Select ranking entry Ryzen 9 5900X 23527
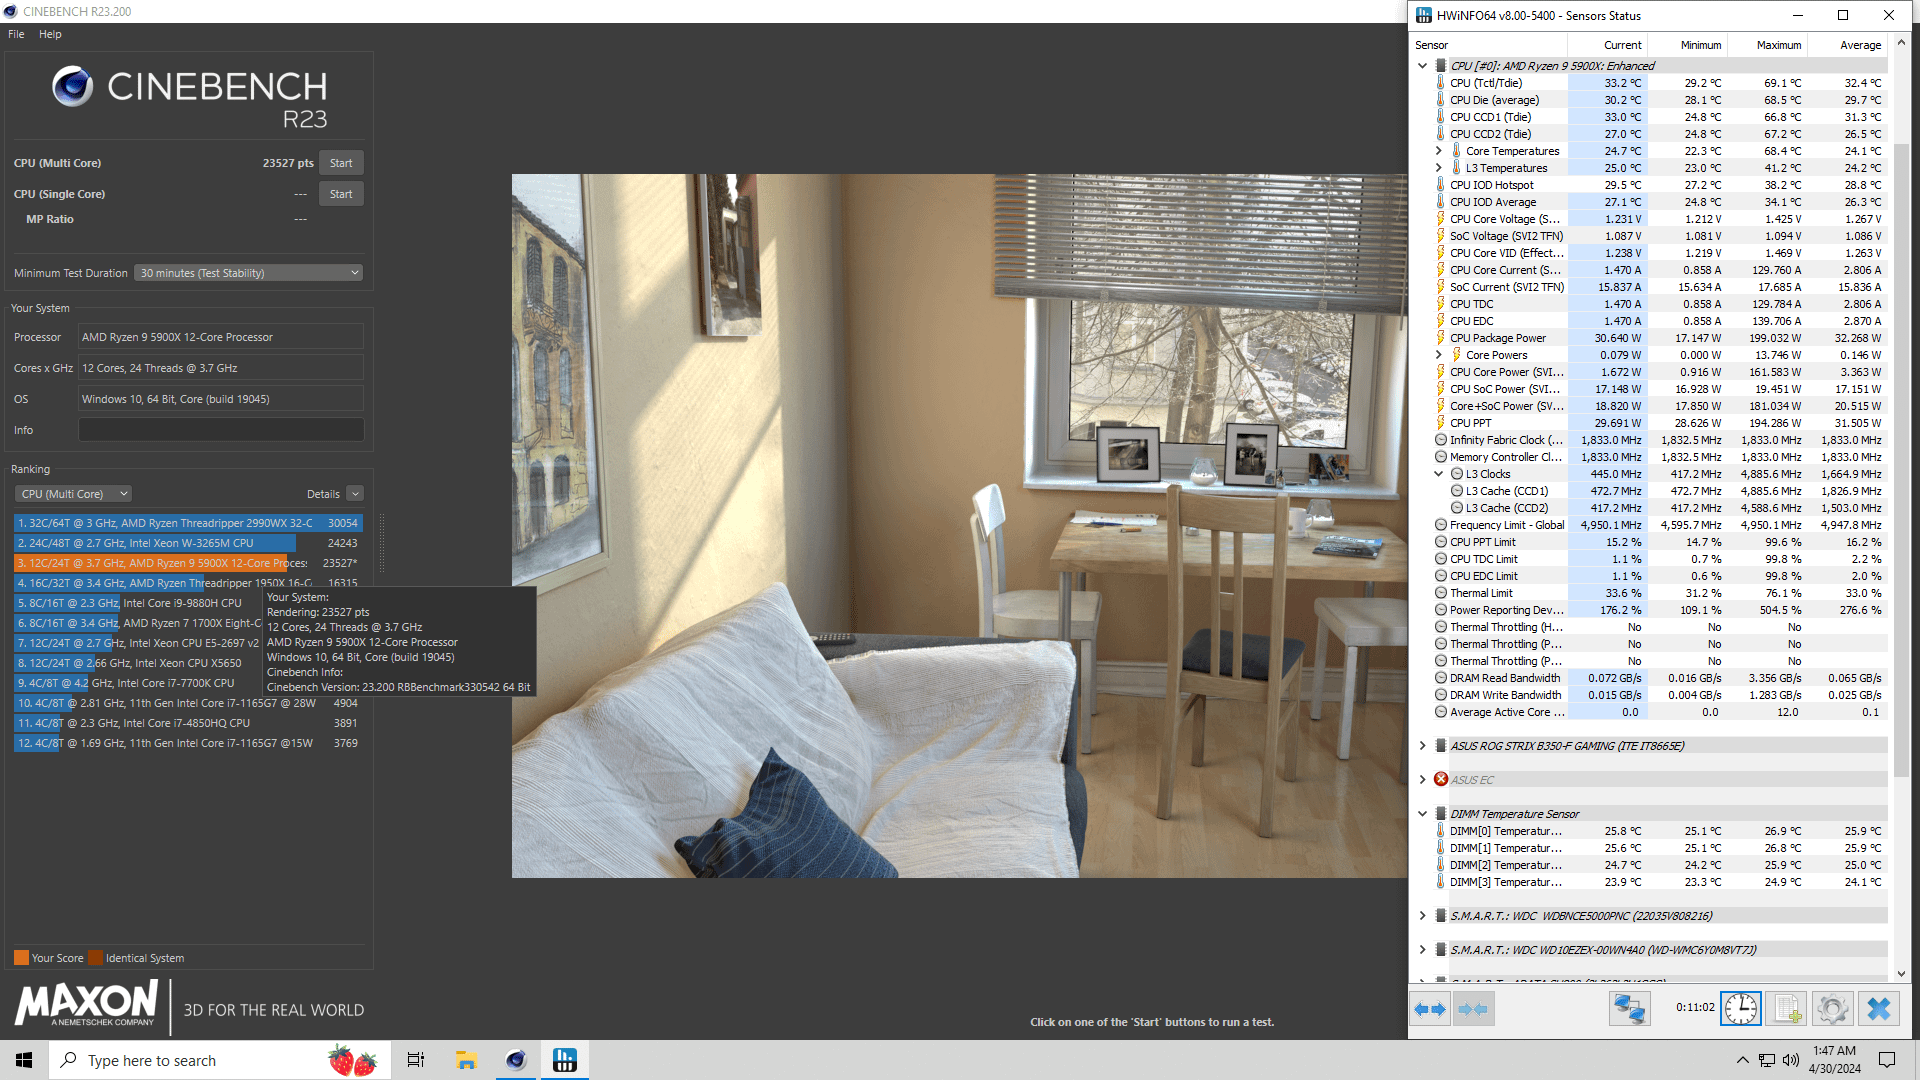This screenshot has height=1080, width=1920. 188,563
